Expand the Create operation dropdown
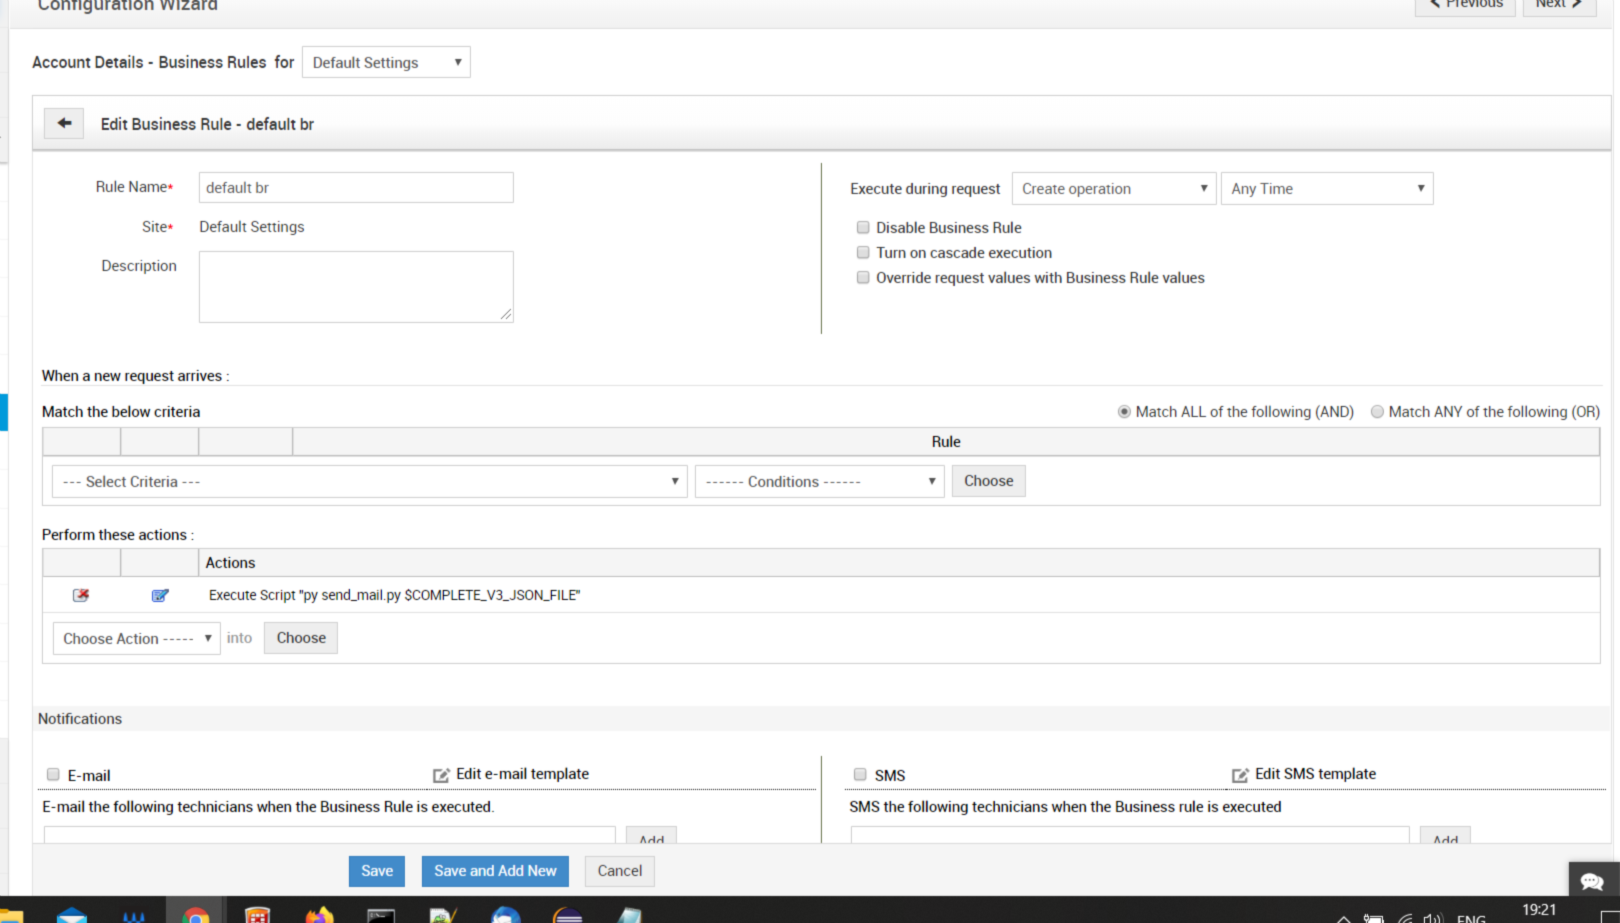Screen dimensions: 1620x923 coord(1113,188)
